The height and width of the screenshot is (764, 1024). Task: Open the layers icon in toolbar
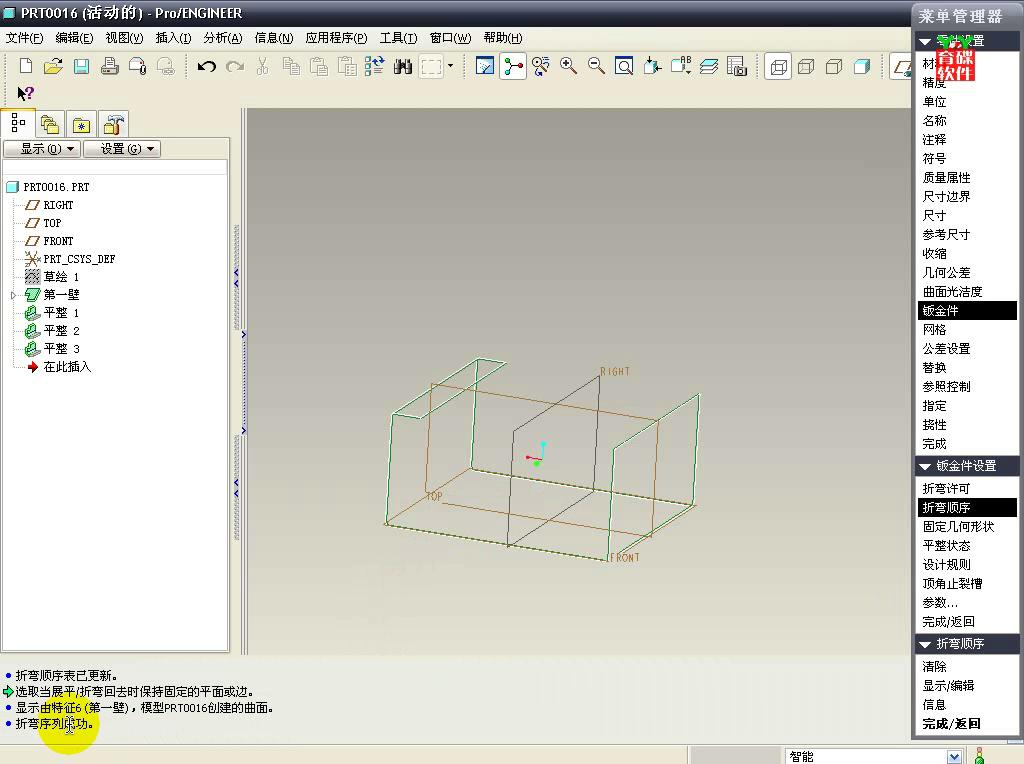(x=709, y=66)
